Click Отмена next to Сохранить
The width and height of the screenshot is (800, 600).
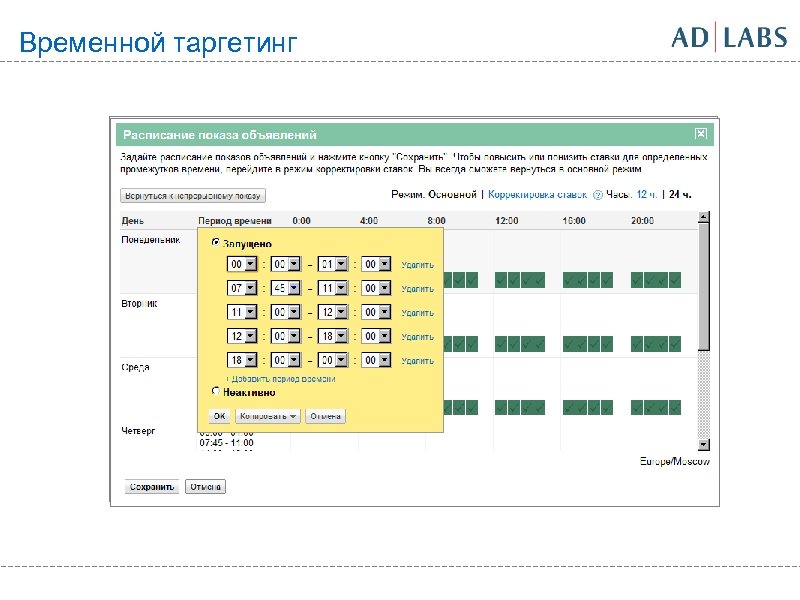205,487
